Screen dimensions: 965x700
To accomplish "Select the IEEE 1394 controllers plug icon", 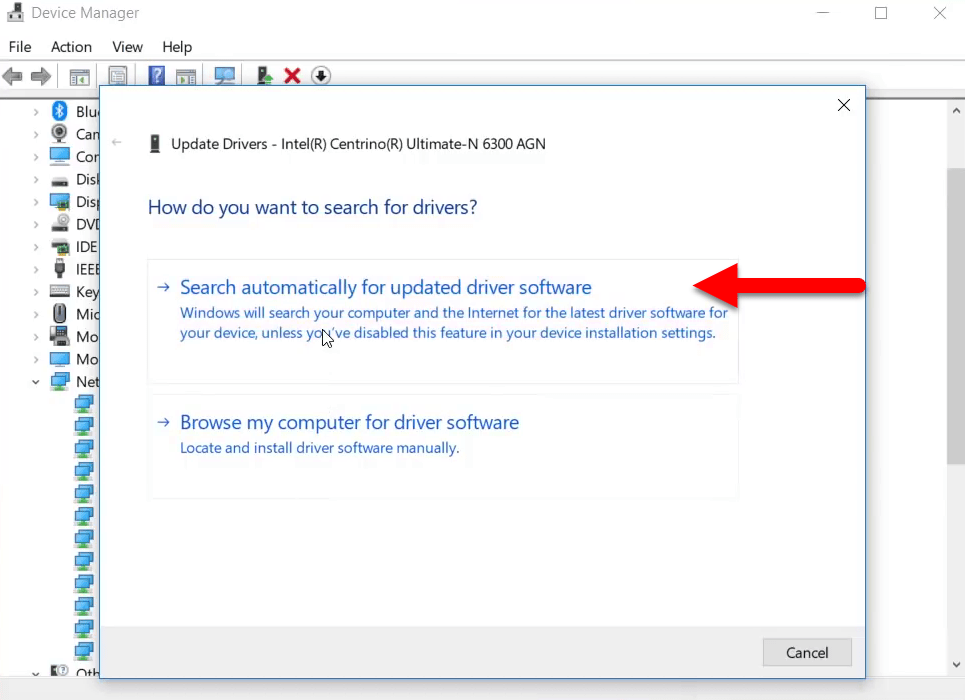I will point(60,268).
